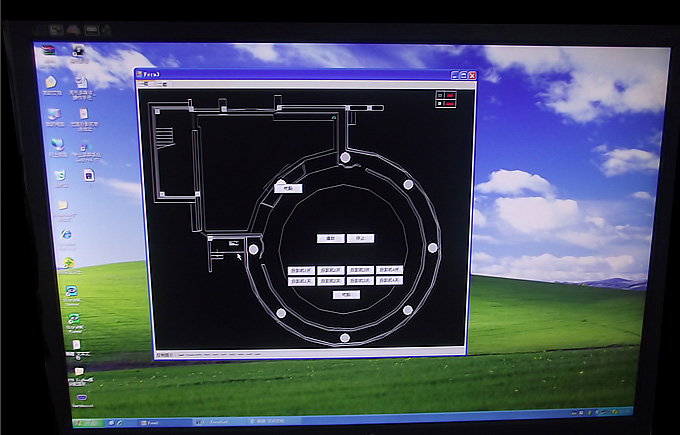Image resolution: width=680 pixels, height=435 pixels.
Task: Click the colored marker at the hall's top-right corner
Action: [x=334, y=118]
